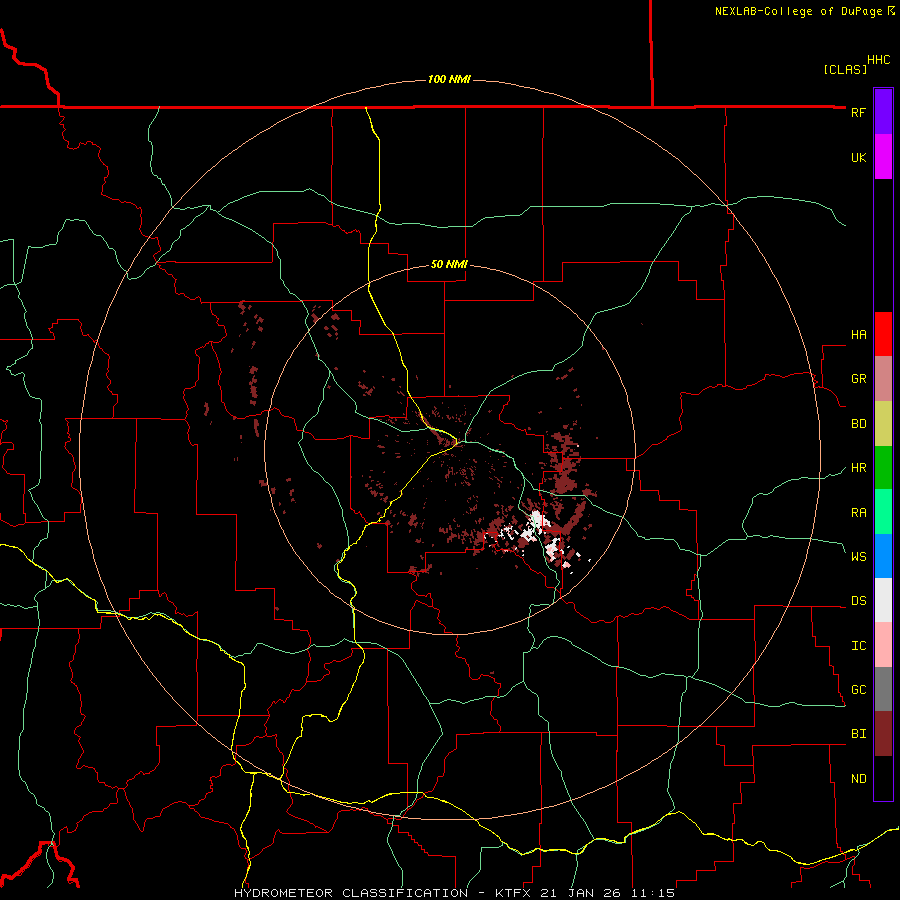Click the BI legend label
This screenshot has height=900, width=900.
tap(858, 734)
